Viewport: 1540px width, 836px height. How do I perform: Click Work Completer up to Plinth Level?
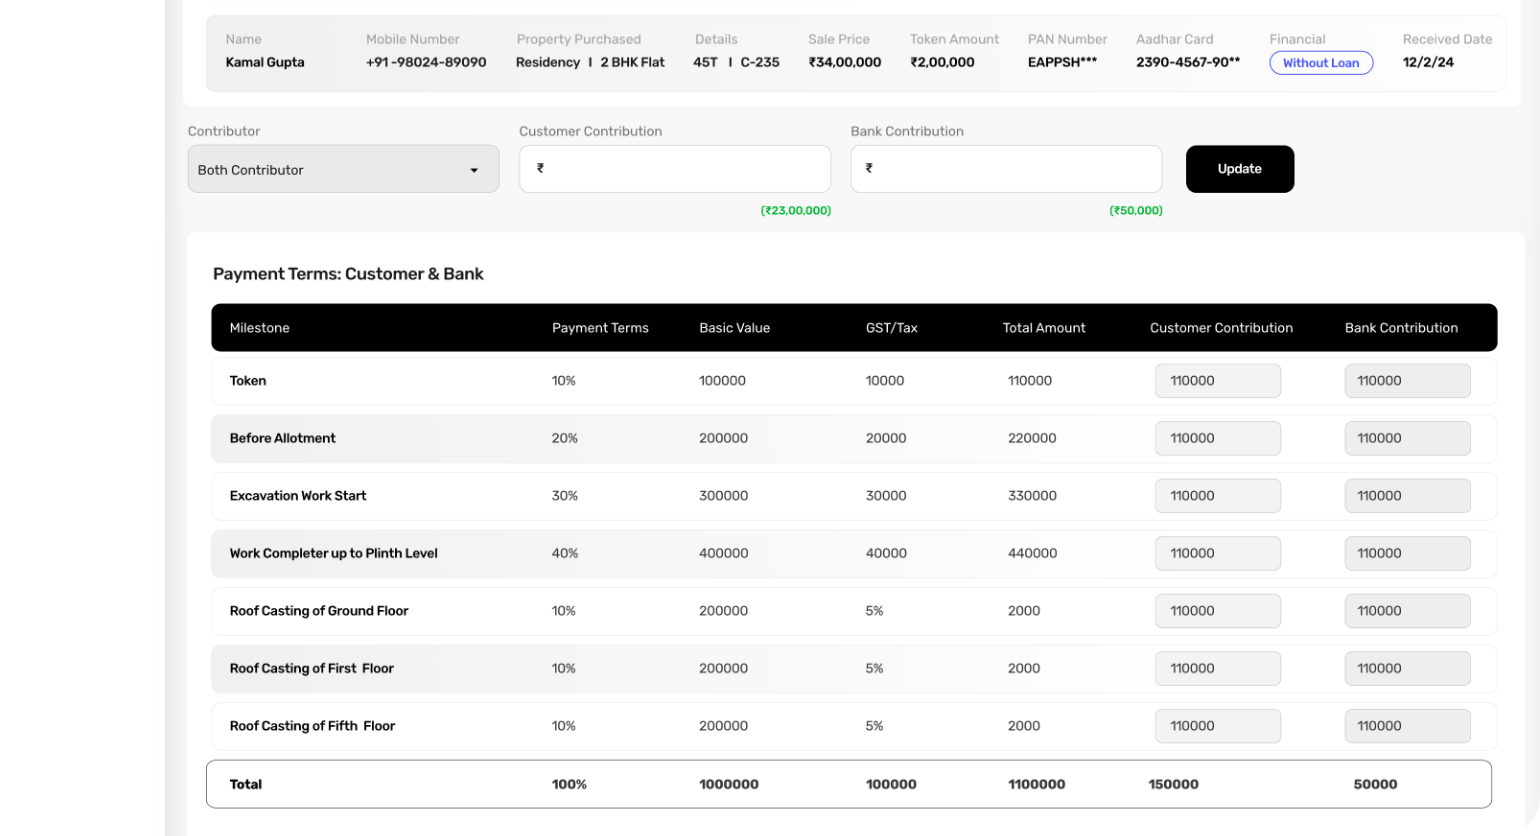(334, 553)
